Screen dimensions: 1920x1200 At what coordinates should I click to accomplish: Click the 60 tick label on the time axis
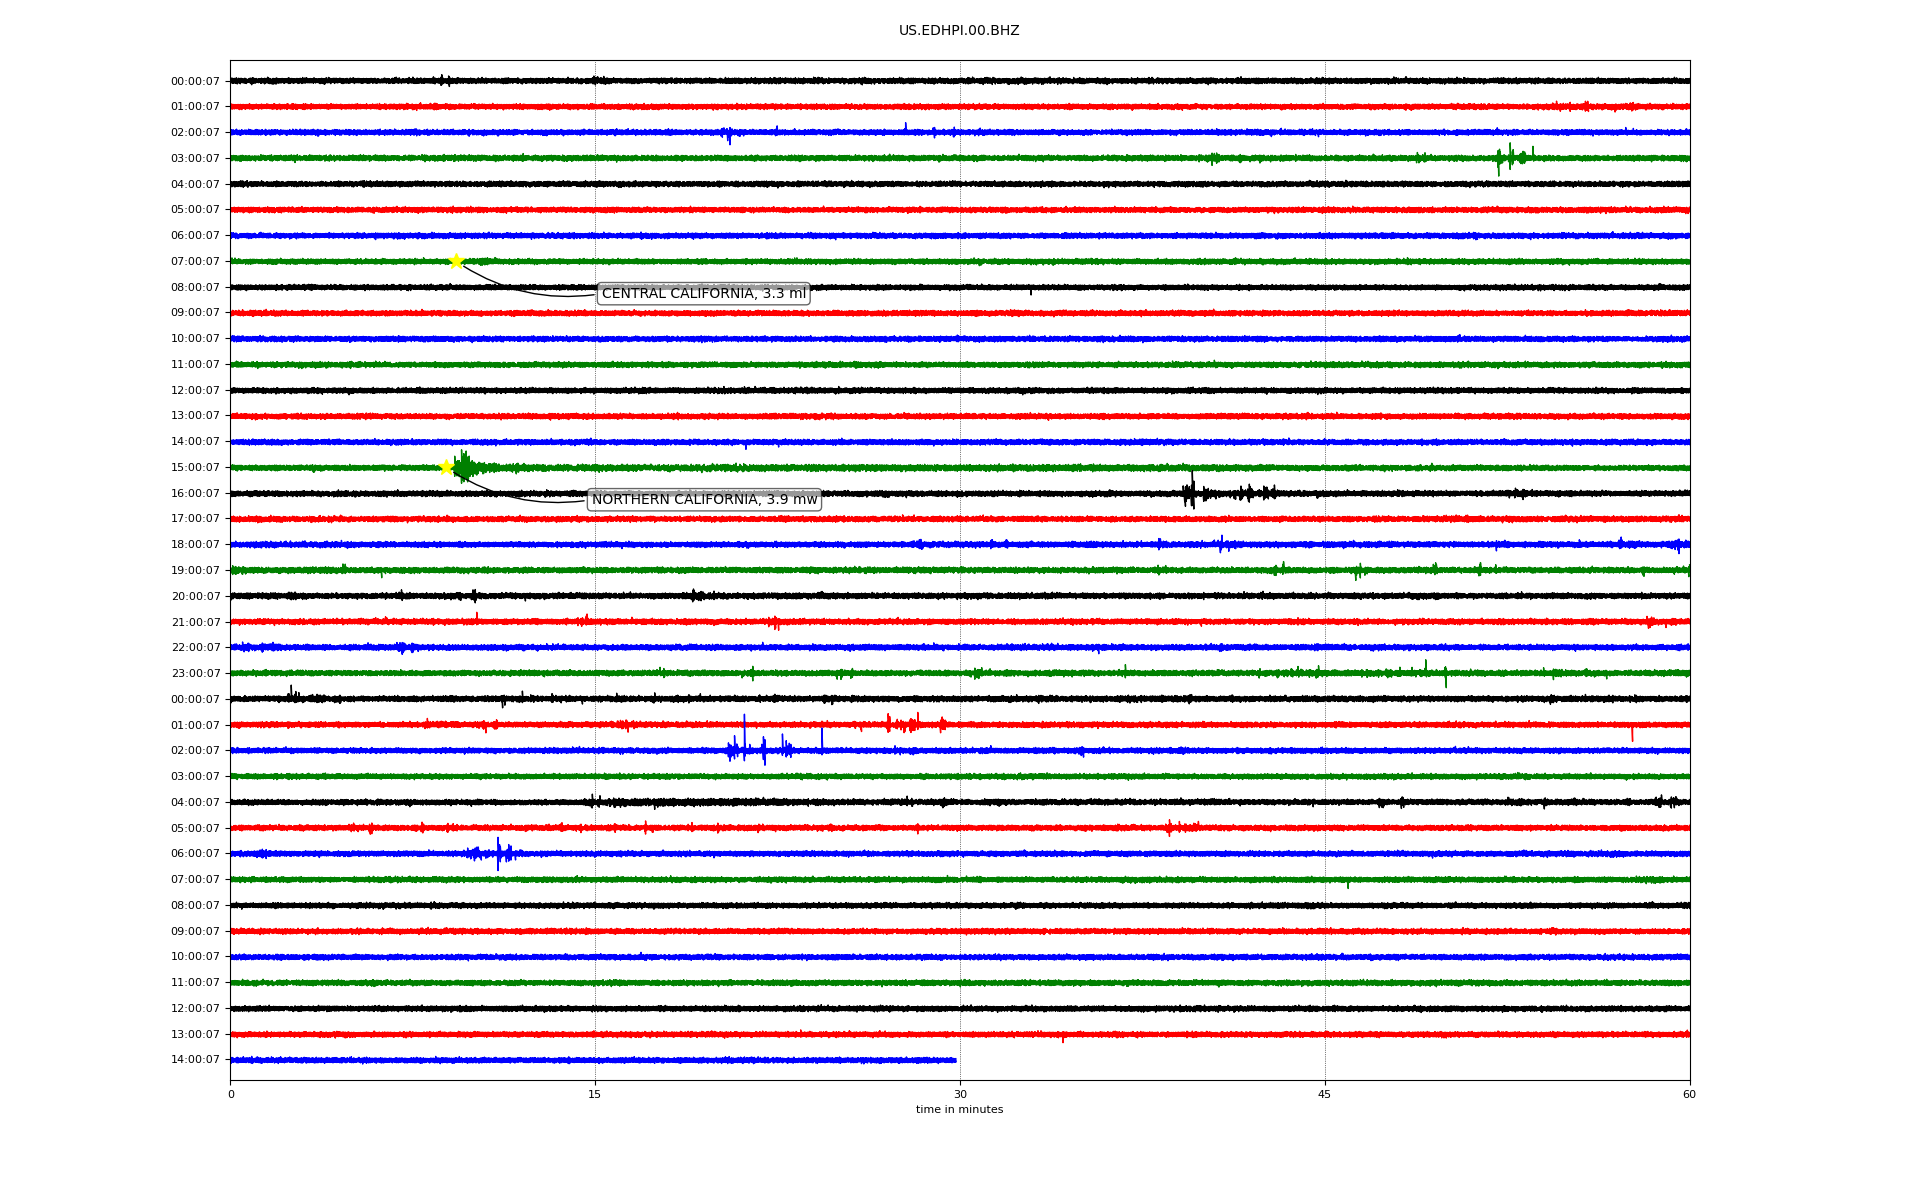coord(1689,1094)
